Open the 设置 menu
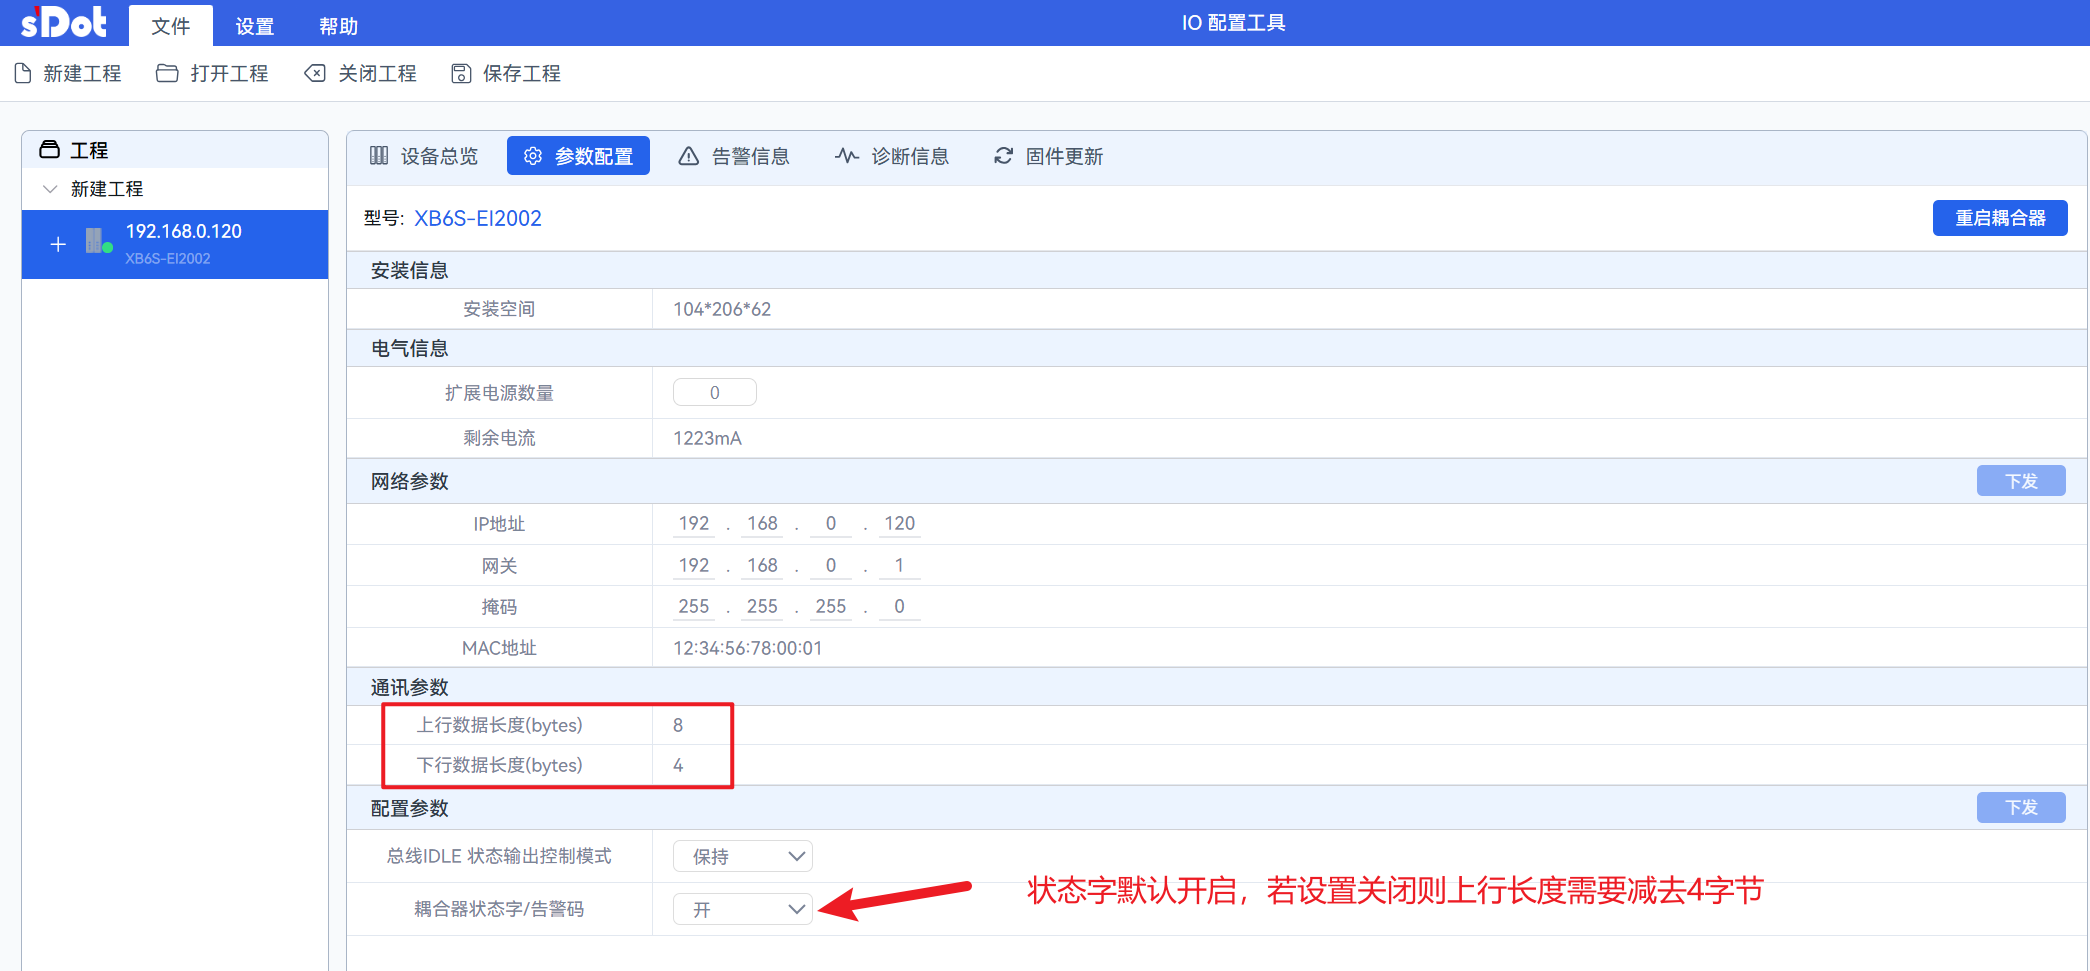2090x971 pixels. tap(255, 26)
